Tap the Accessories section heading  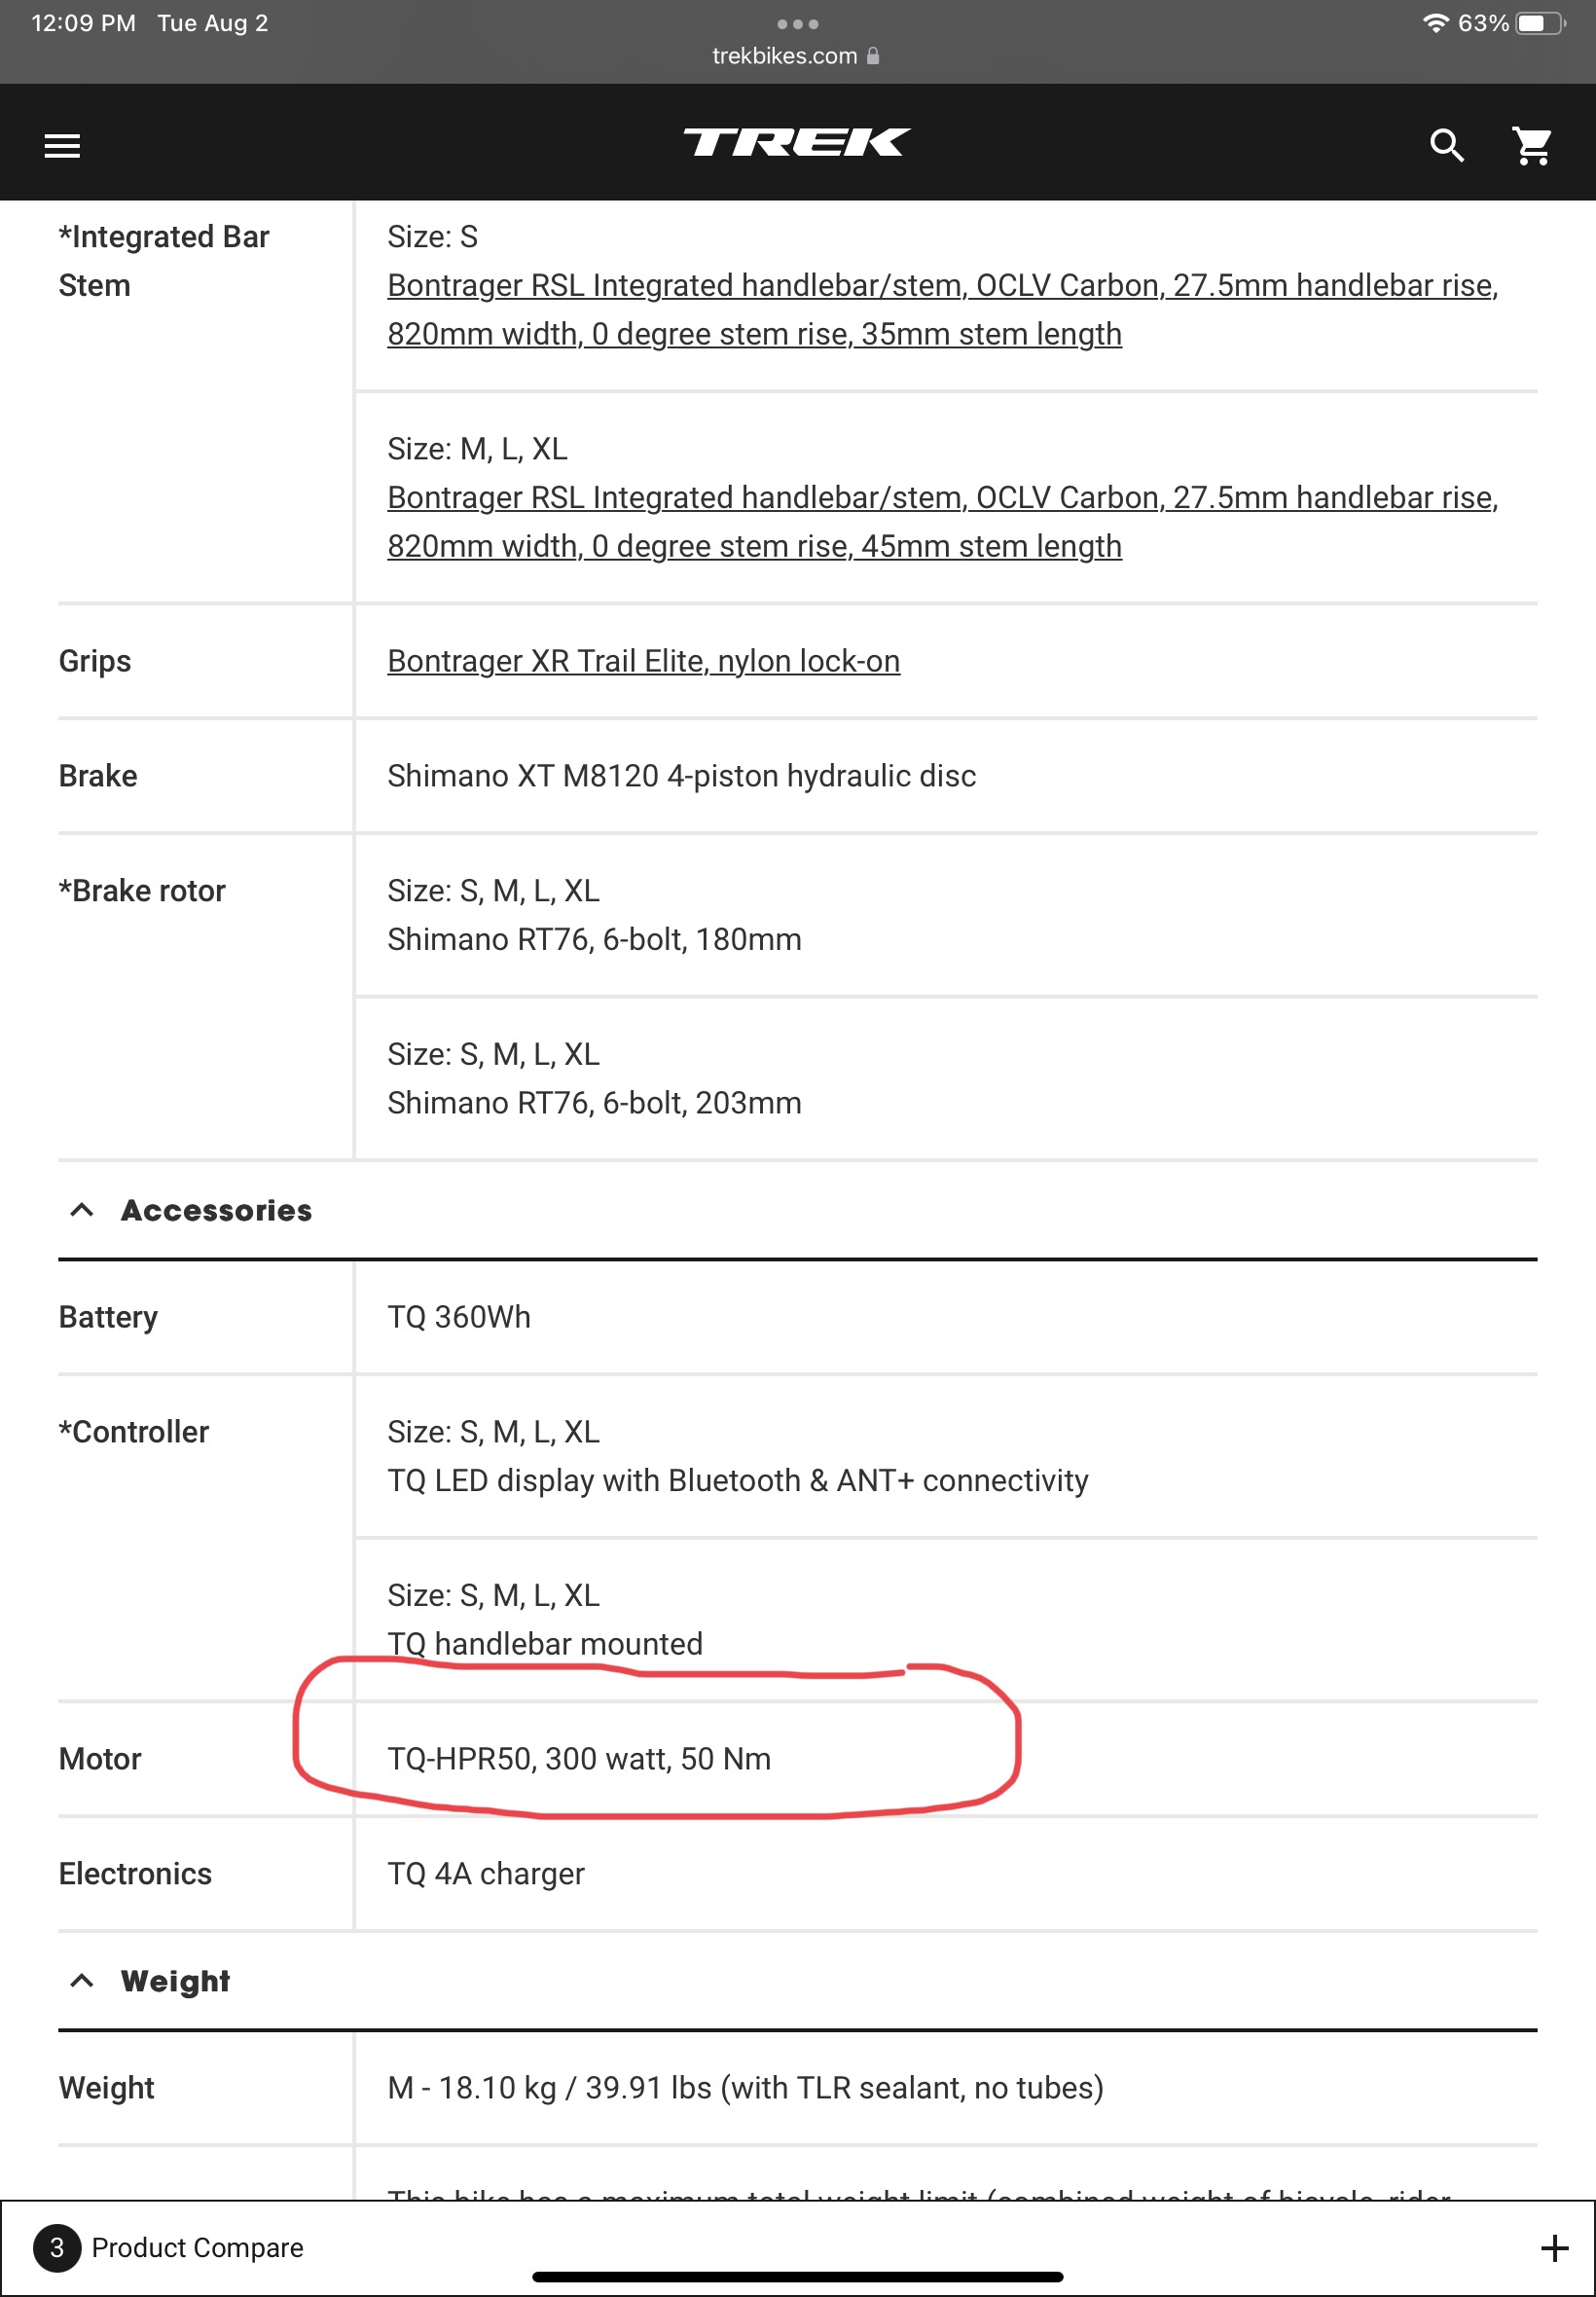click(x=216, y=1210)
